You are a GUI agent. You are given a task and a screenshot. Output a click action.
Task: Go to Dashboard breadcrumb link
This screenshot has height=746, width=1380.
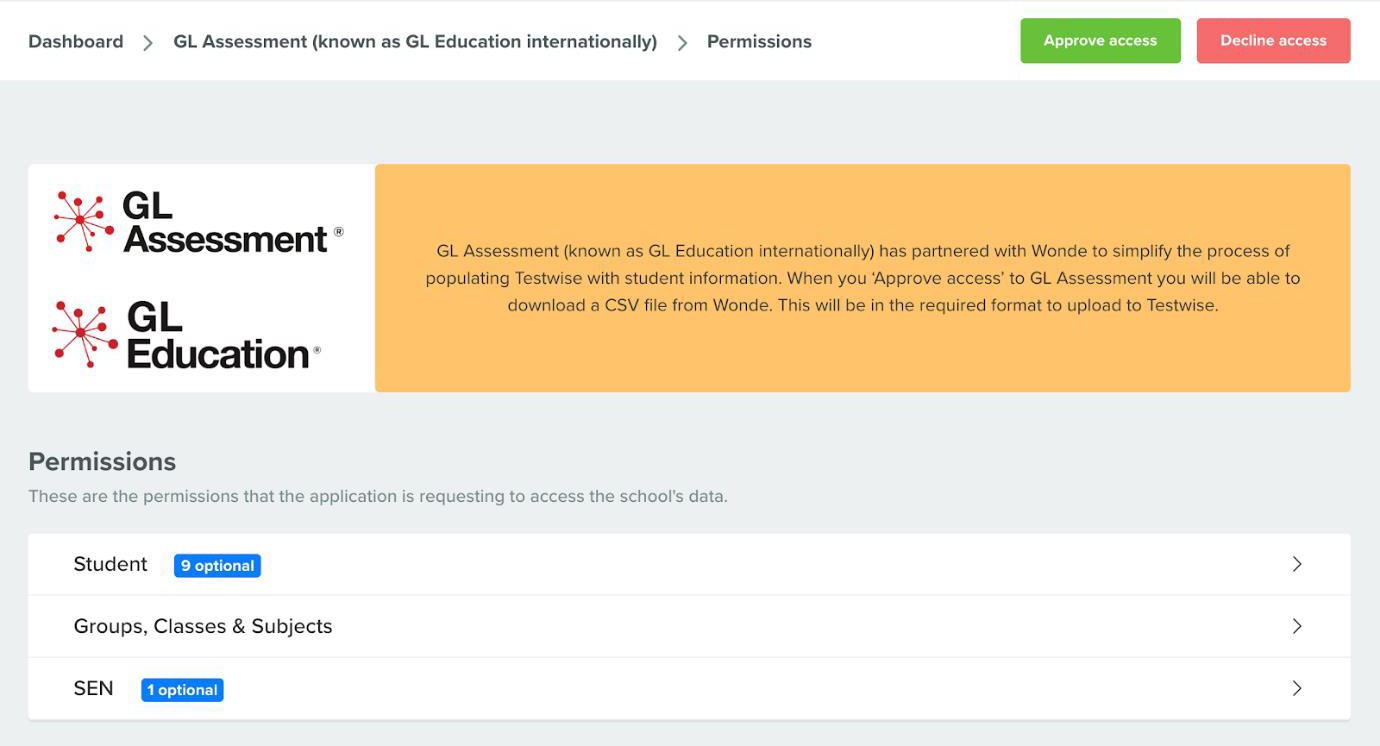pyautogui.click(x=76, y=42)
